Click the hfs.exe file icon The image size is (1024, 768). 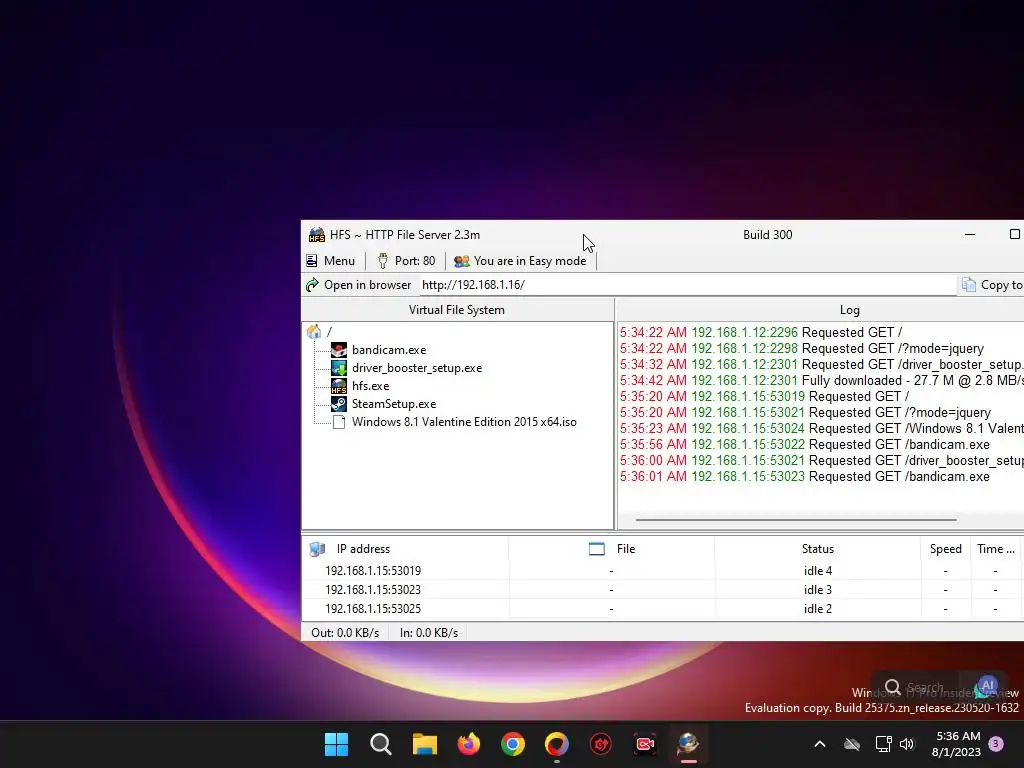(x=338, y=386)
